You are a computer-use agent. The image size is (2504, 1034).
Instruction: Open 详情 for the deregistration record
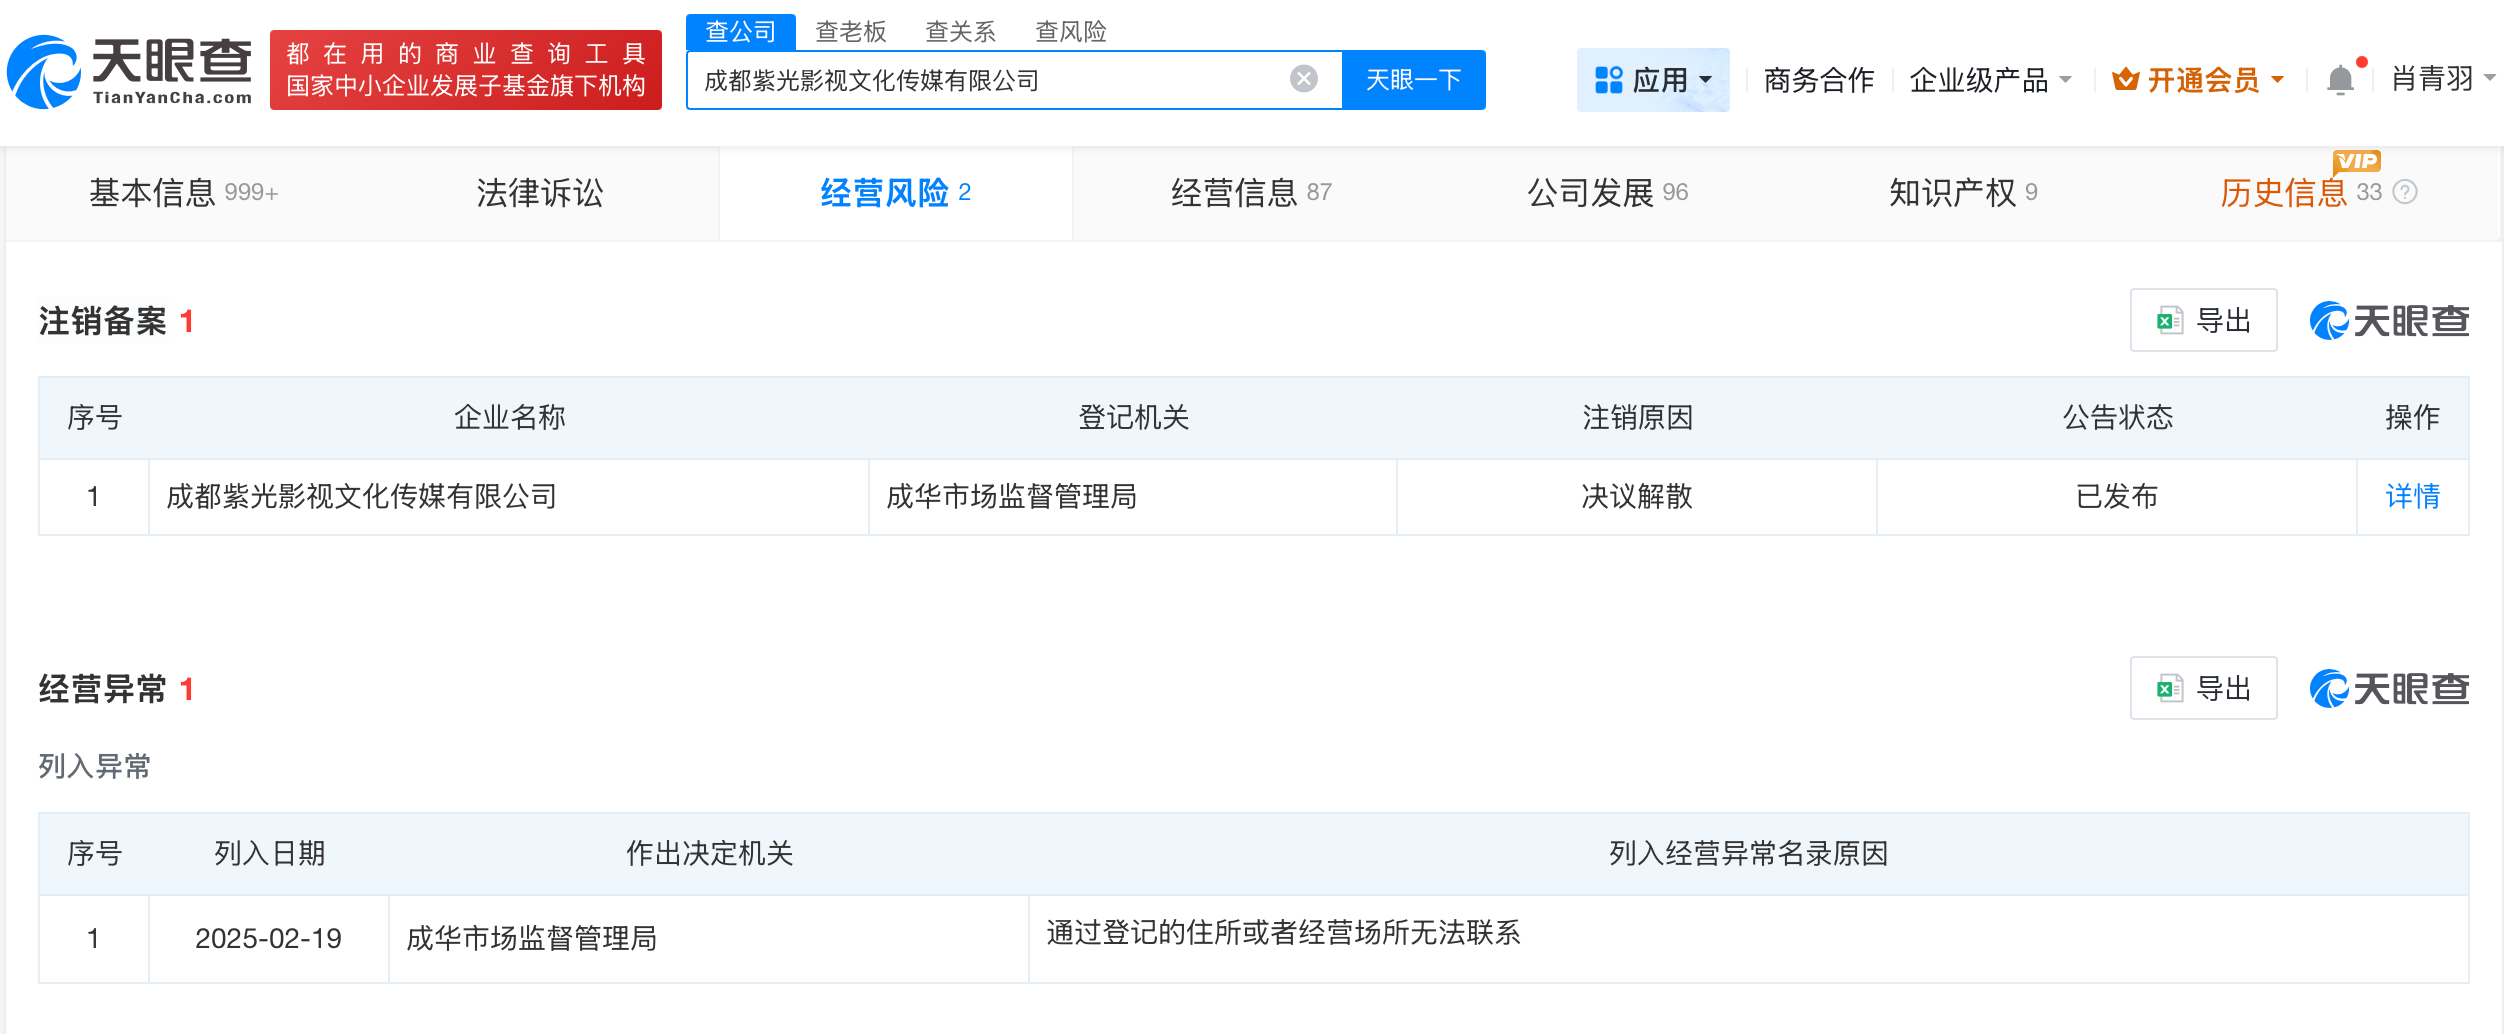coord(2413,497)
